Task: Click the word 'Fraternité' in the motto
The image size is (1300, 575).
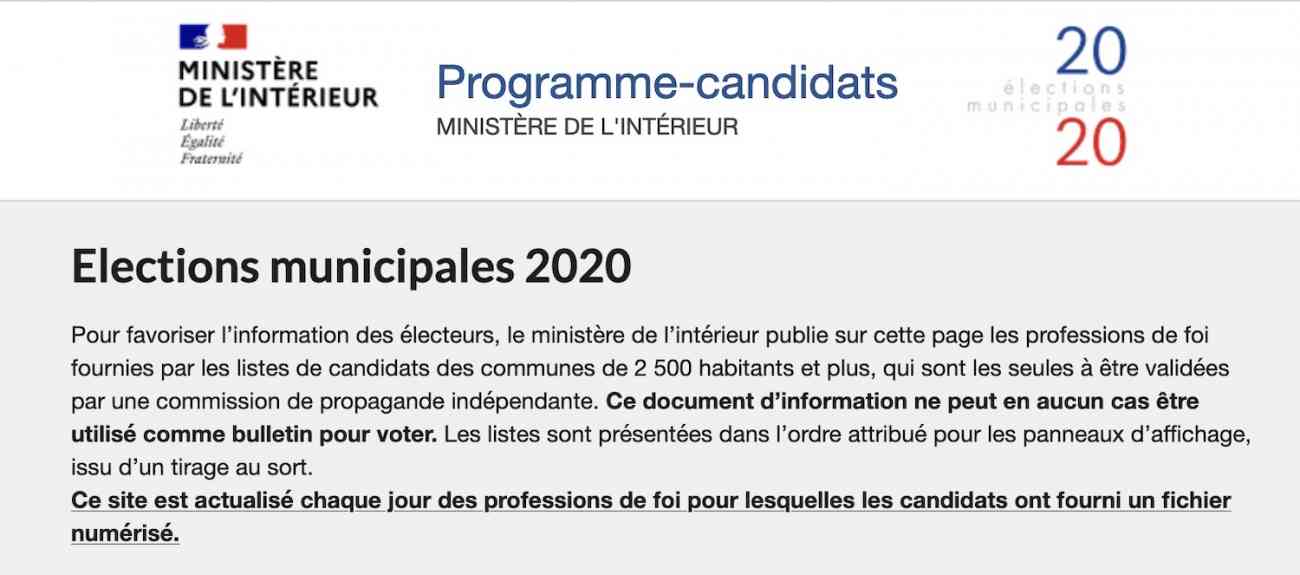Action: [211, 158]
